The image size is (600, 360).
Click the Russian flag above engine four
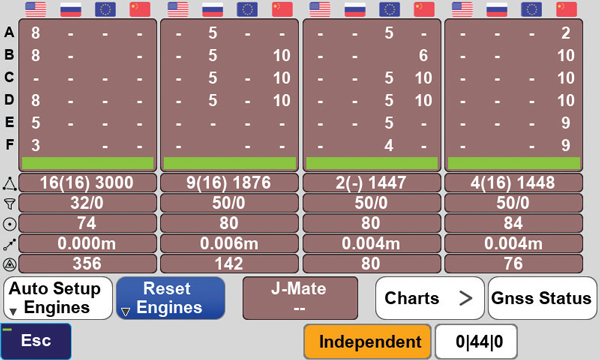tap(497, 10)
